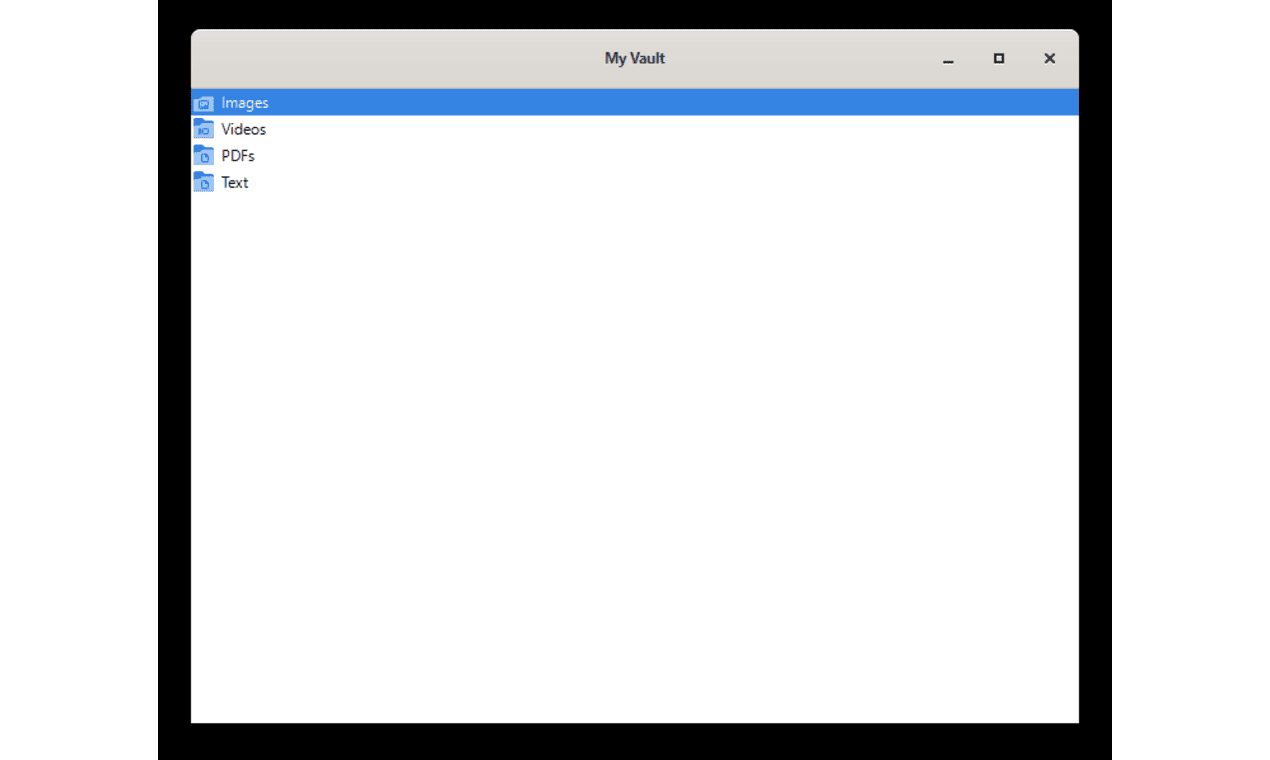The width and height of the screenshot is (1270, 760).
Task: Click the minimize icon in the title bar
Action: click(947, 59)
